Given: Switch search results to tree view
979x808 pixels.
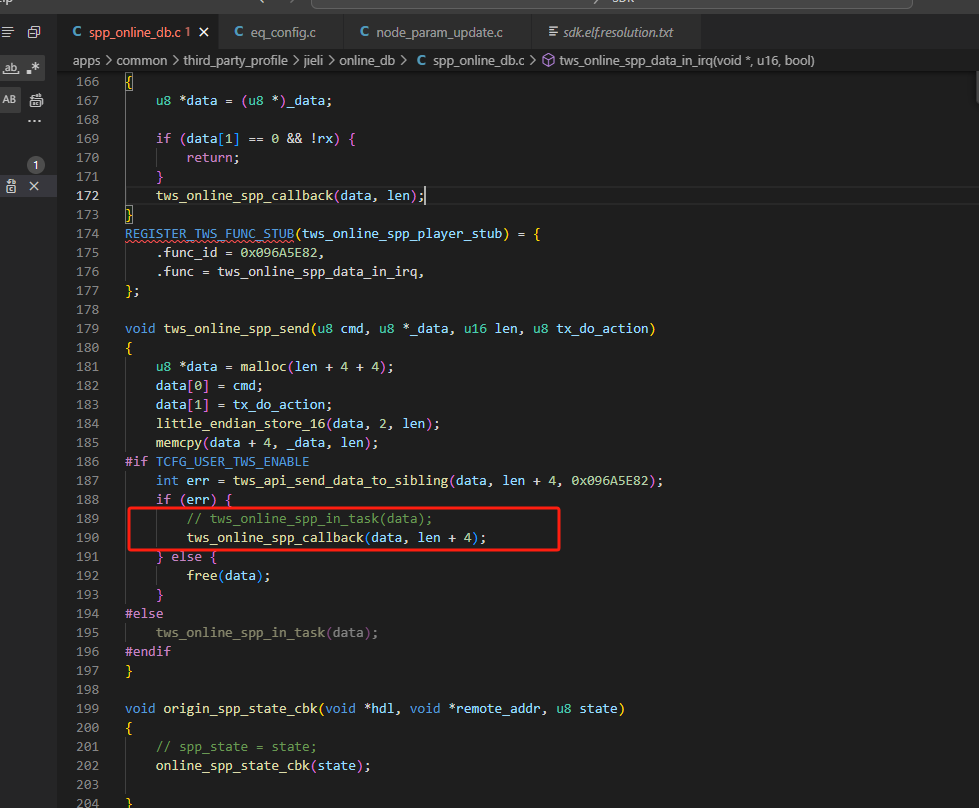Looking at the screenshot, I should click(x=8, y=32).
